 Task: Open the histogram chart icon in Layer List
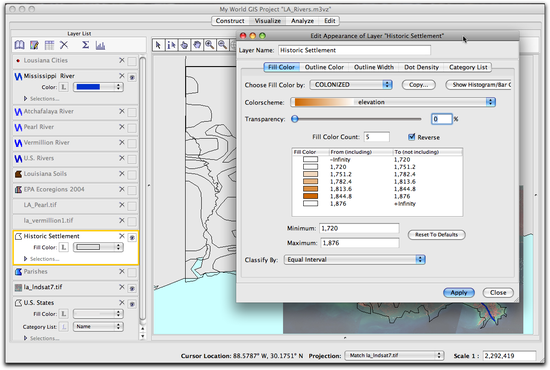point(100,45)
